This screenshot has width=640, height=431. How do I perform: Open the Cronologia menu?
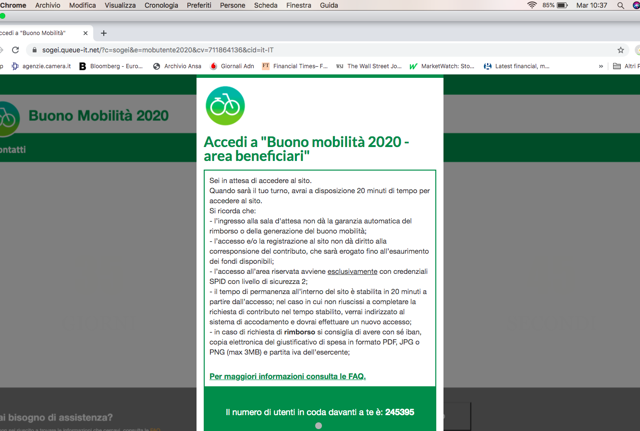(161, 5)
